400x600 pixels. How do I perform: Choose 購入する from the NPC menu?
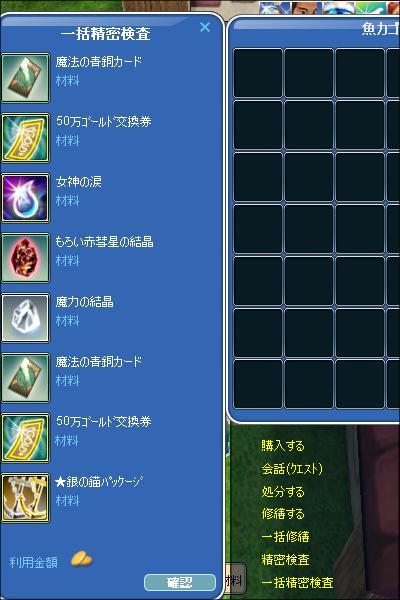click(x=283, y=446)
